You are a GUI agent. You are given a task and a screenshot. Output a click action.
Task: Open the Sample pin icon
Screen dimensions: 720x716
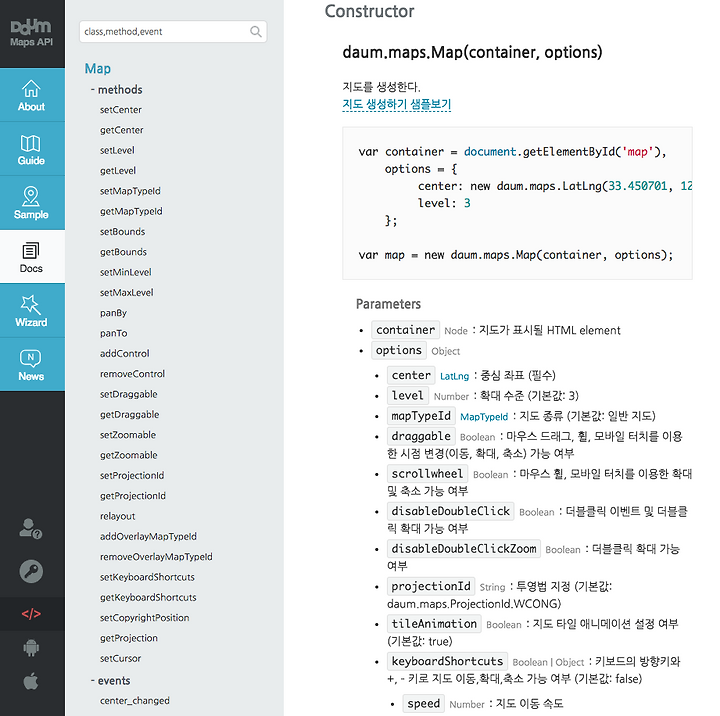point(31,197)
